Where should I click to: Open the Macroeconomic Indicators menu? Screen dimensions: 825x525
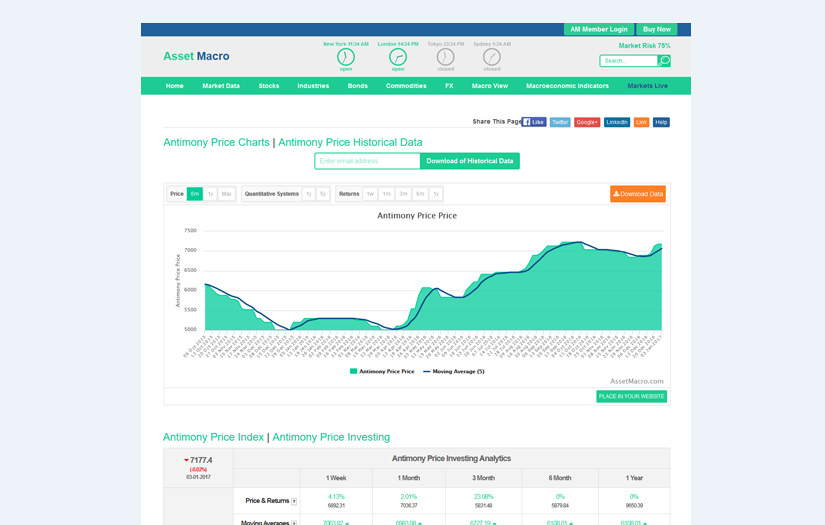(x=567, y=86)
